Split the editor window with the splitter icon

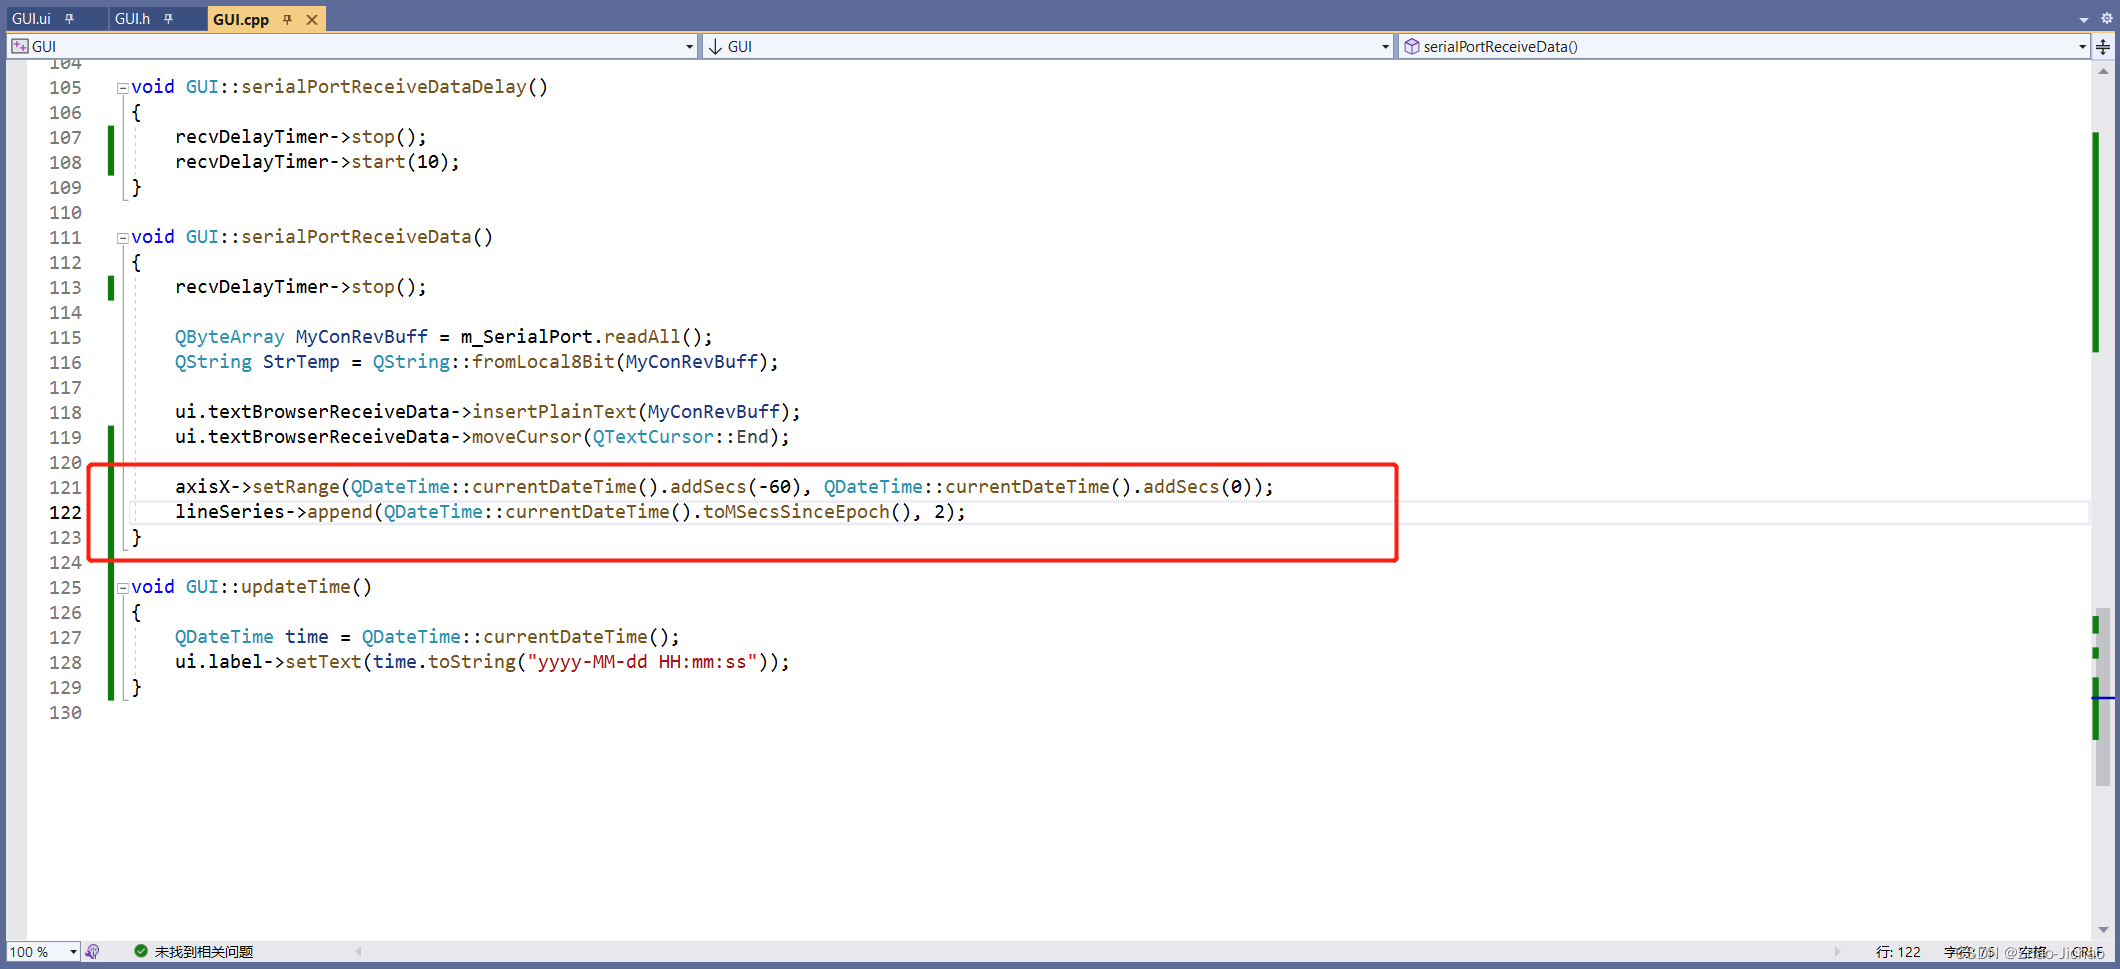click(x=2103, y=46)
